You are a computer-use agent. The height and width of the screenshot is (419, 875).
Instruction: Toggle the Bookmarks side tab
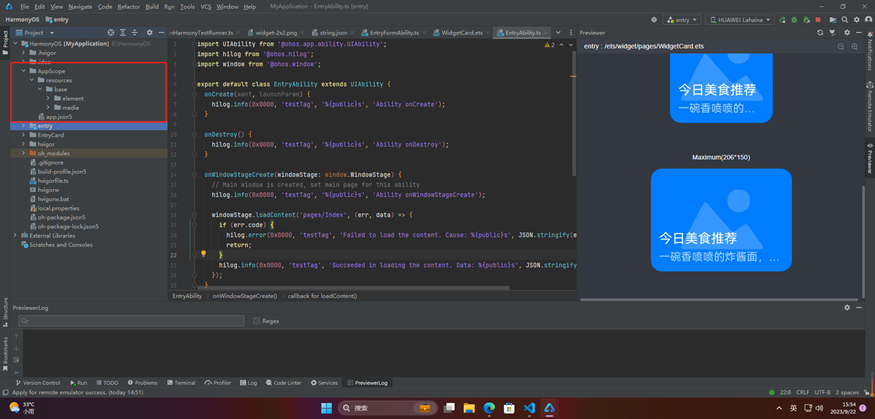[x=5, y=354]
